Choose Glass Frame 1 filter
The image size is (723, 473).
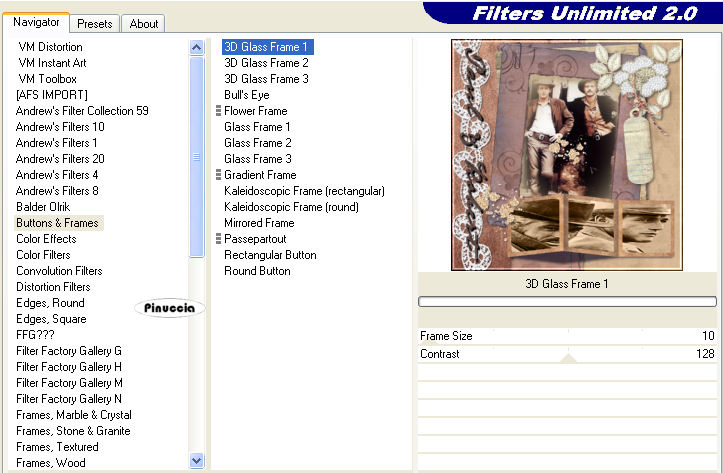click(x=257, y=127)
